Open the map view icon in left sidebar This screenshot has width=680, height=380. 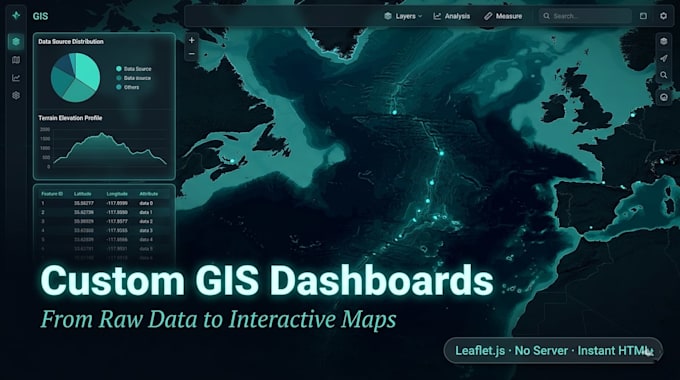[16, 60]
